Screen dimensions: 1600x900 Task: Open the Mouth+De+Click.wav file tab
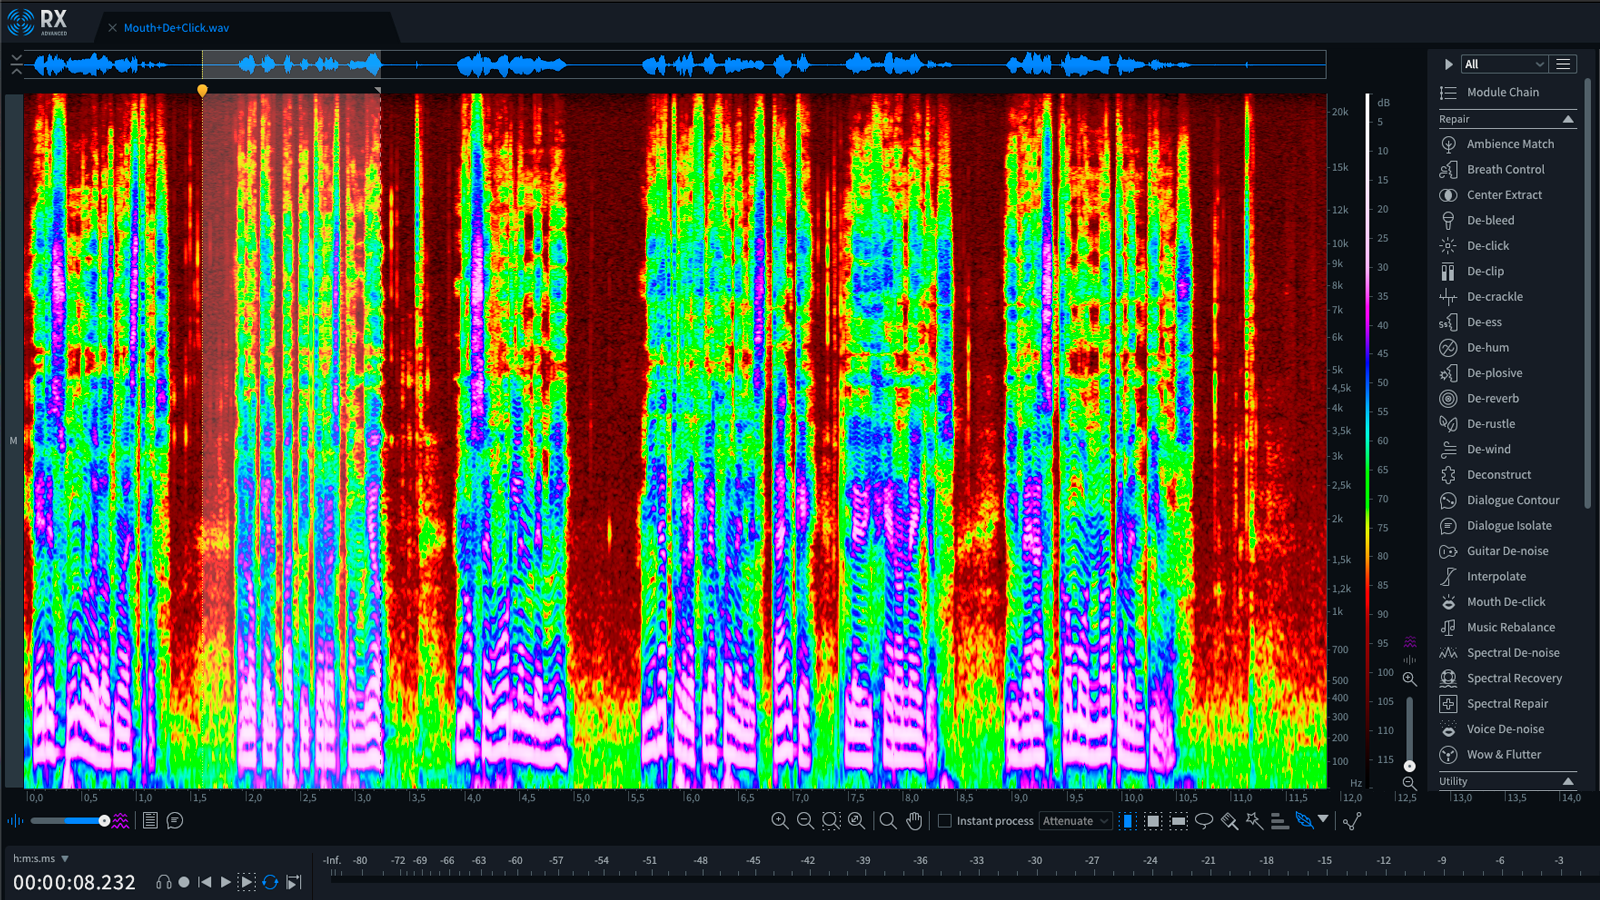pyautogui.click(x=176, y=28)
